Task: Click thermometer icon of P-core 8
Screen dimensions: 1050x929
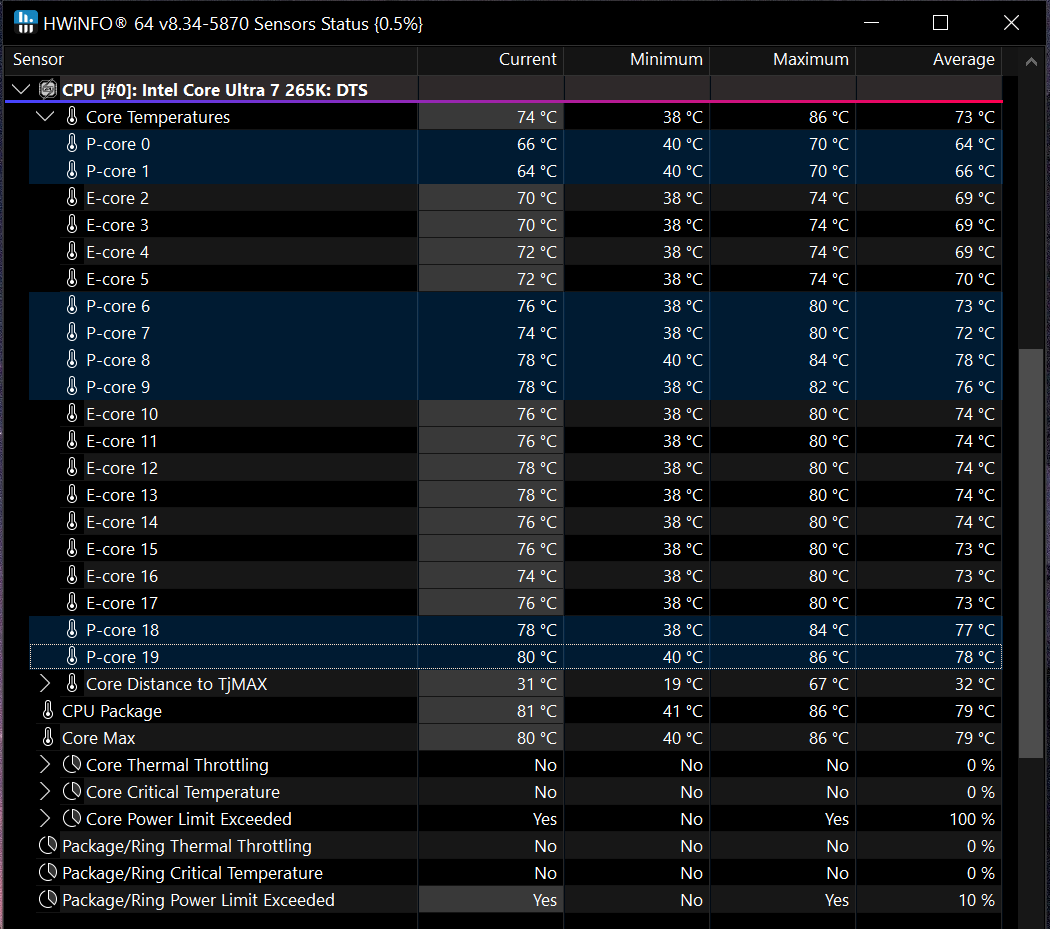Action: click(72, 360)
